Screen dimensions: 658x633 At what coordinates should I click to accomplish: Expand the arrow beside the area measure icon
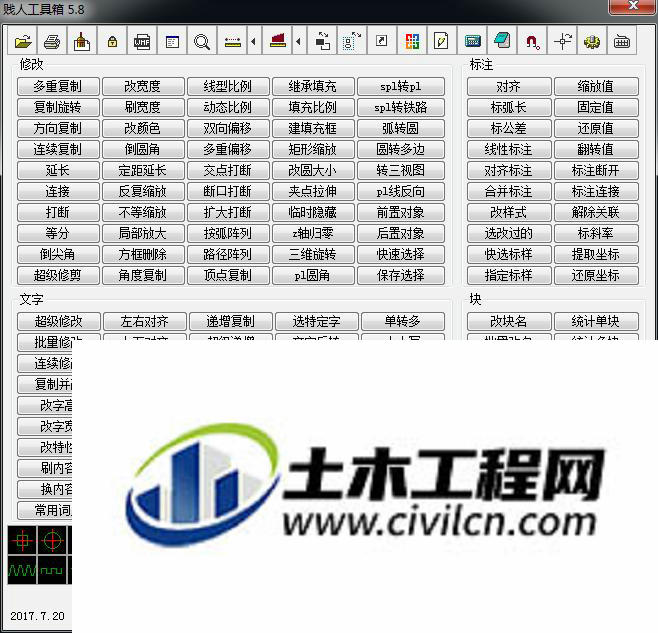(298, 41)
